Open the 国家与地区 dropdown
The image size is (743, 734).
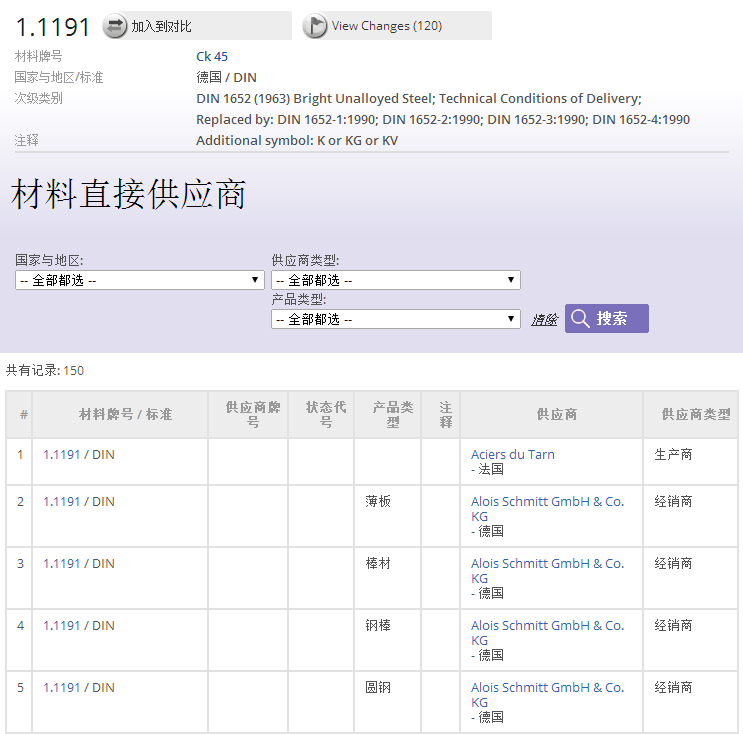(x=139, y=280)
